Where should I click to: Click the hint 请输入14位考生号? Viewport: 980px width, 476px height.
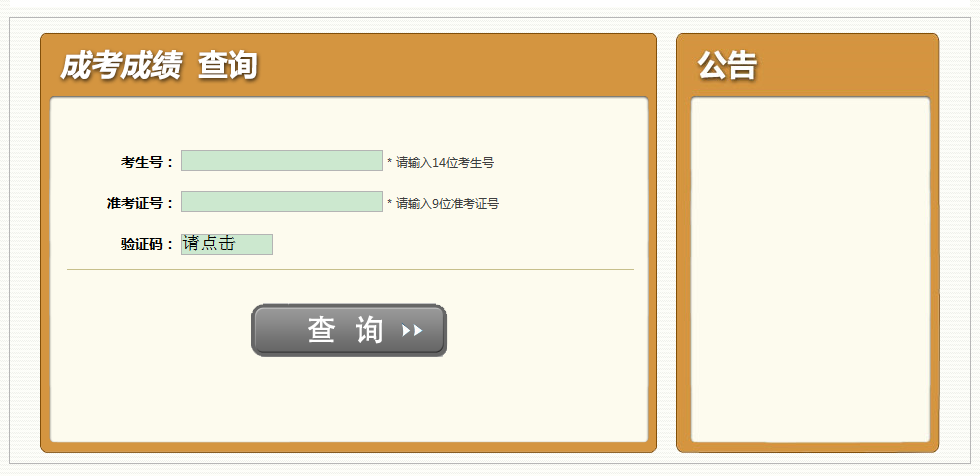pyautogui.click(x=445, y=163)
